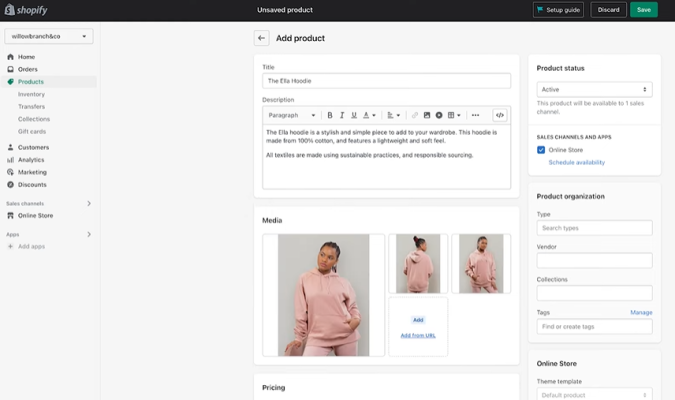
Task: Click the plus icon beside Add apps
Action: (10, 246)
